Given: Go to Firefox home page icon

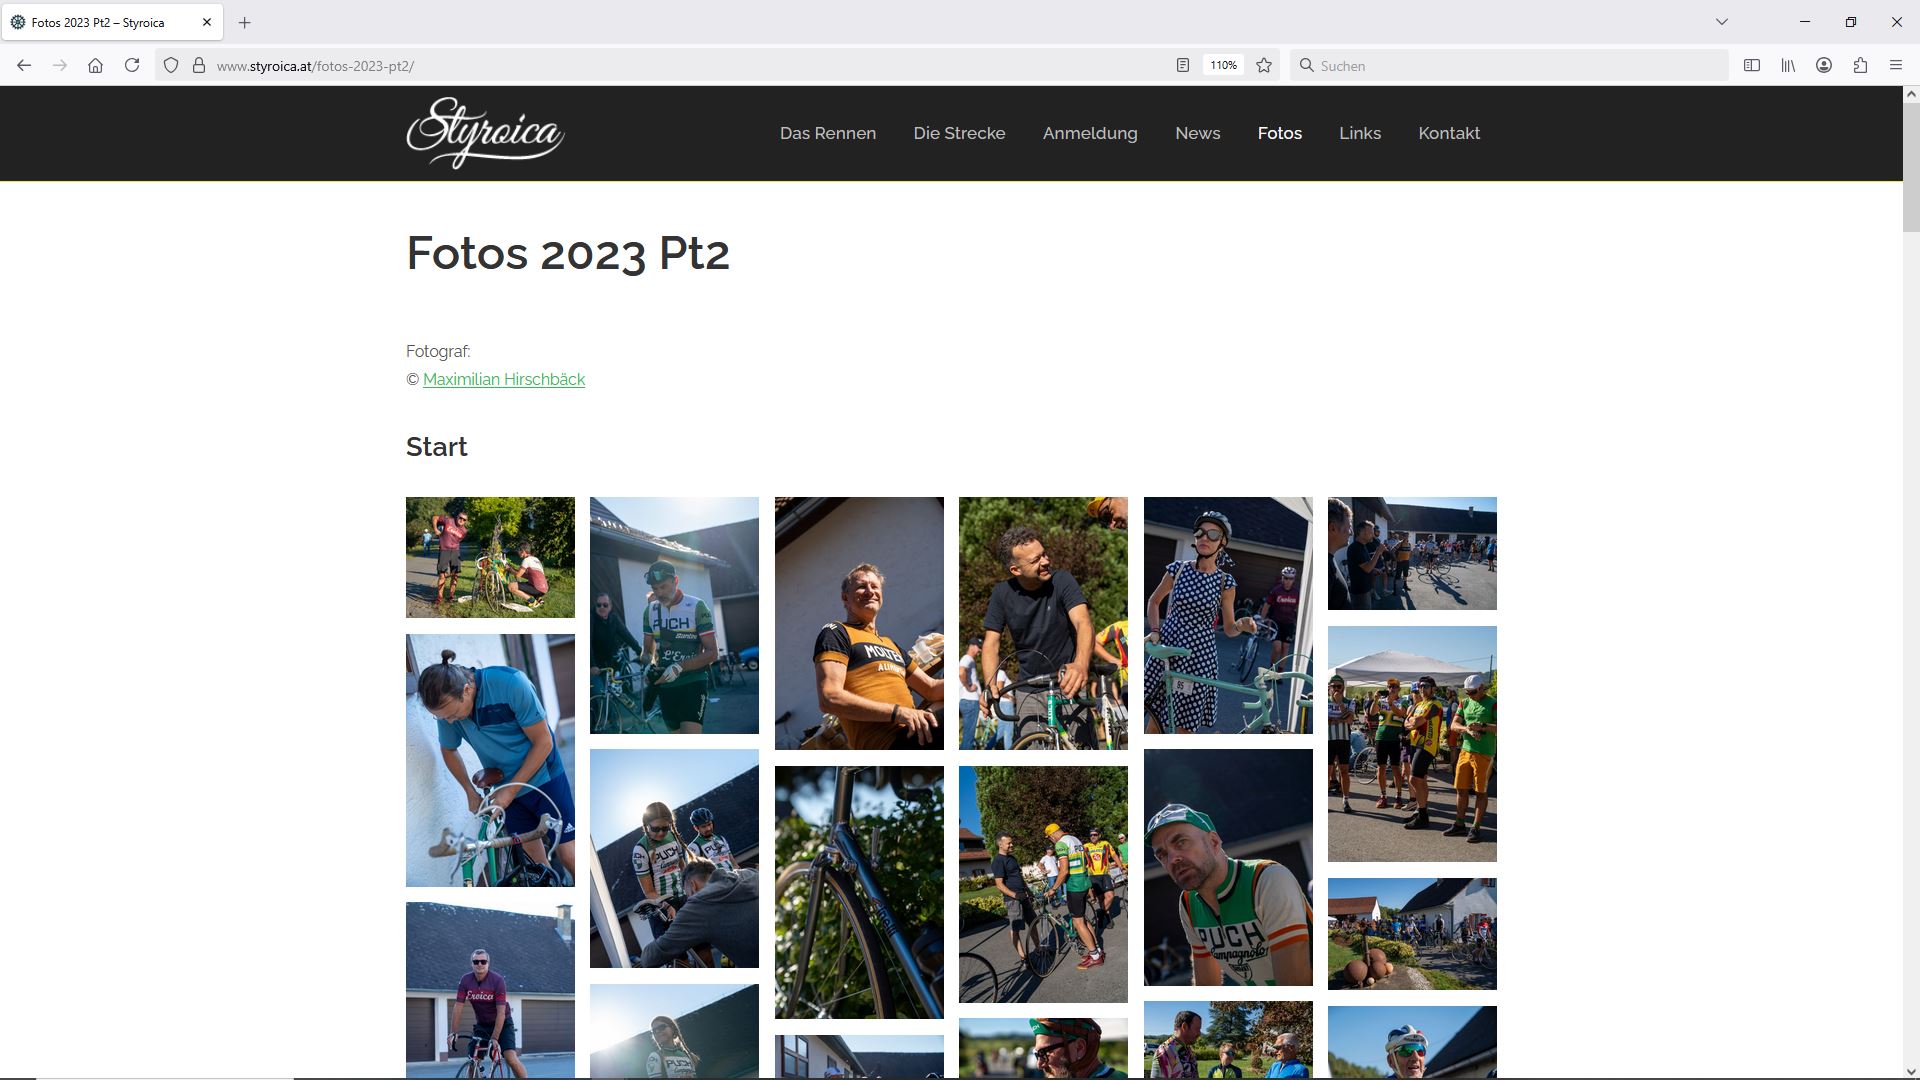Looking at the screenshot, I should coord(95,65).
